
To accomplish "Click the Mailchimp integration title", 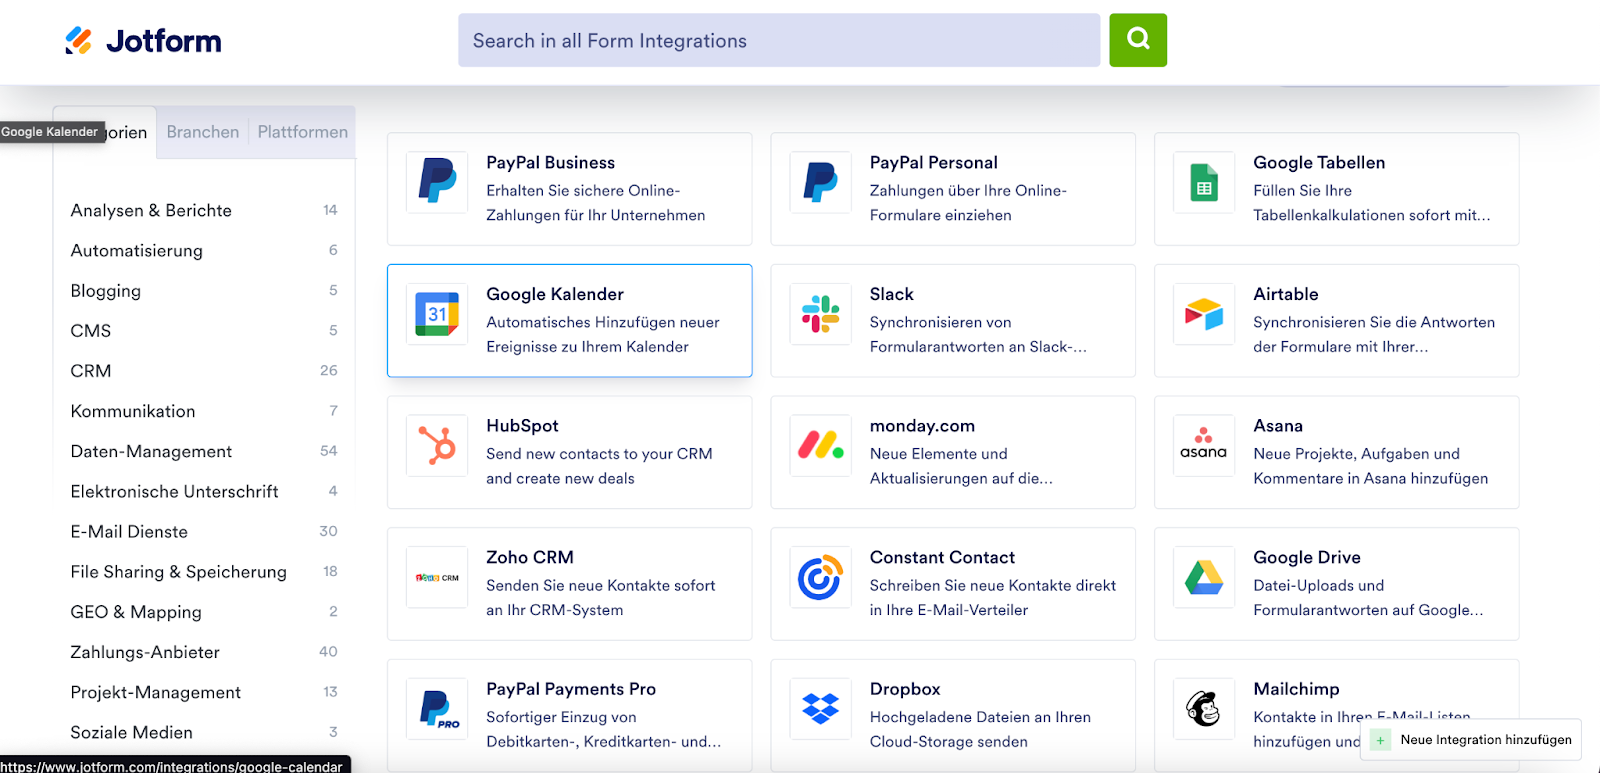I will click(x=1296, y=689).
